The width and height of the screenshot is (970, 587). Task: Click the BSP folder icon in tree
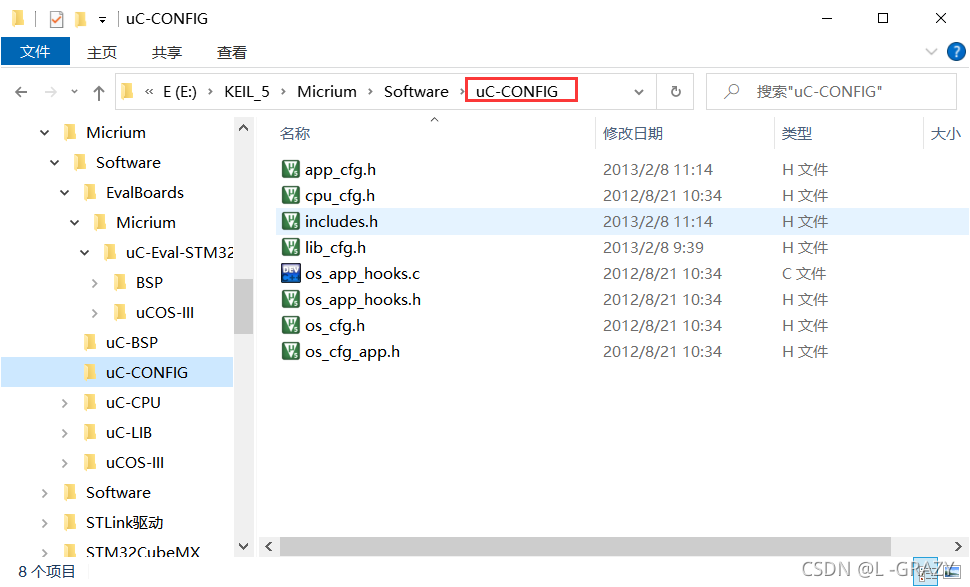coord(120,282)
